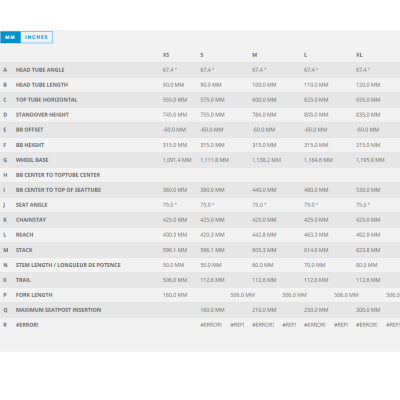Image resolution: width=400 pixels, height=400 pixels.
Task: Select the M size column header
Action: pyautogui.click(x=255, y=55)
